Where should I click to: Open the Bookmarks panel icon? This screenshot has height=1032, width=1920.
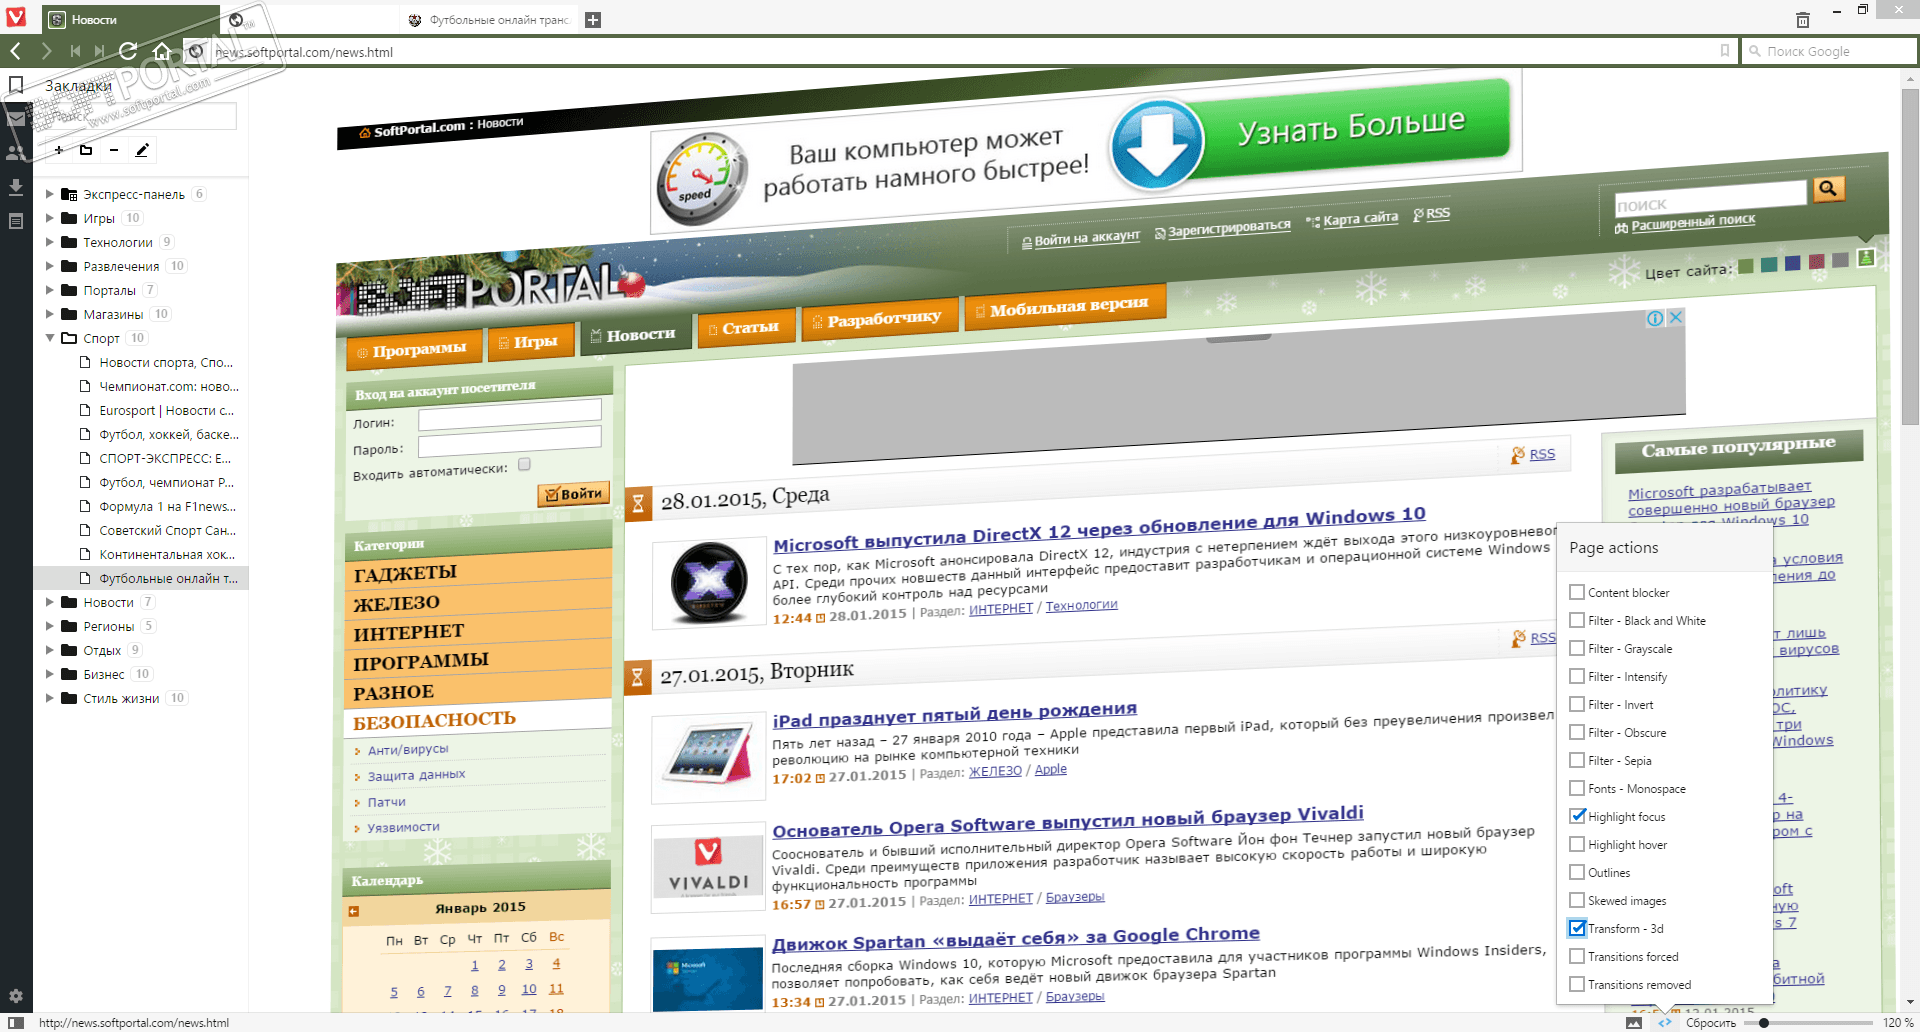(x=16, y=86)
